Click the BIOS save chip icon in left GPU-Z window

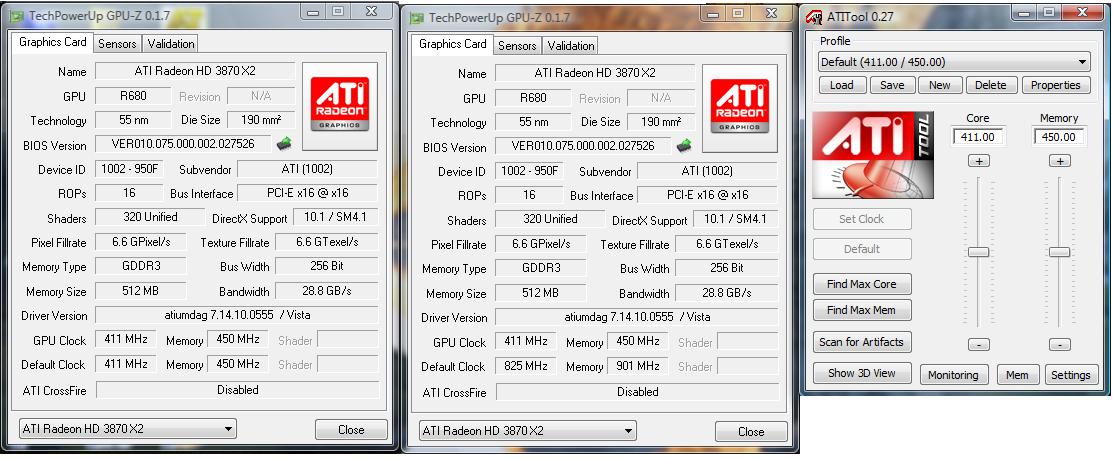tap(284, 144)
